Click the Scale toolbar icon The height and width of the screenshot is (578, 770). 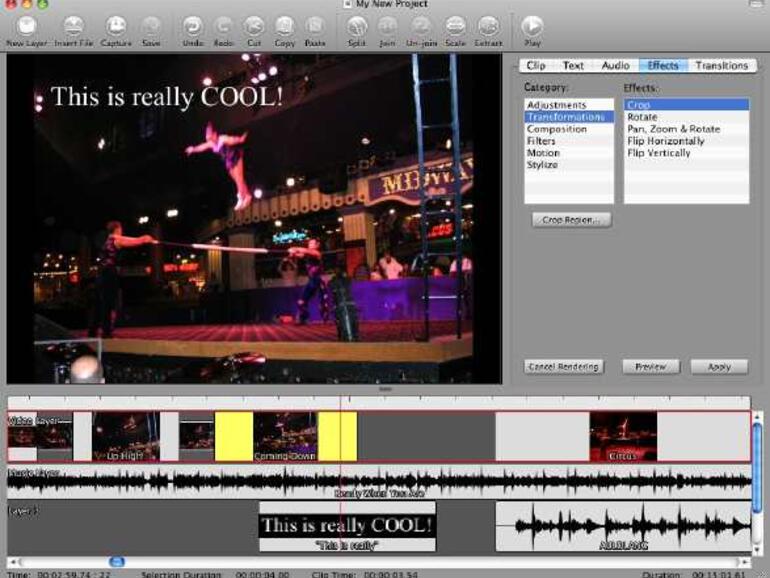455,27
